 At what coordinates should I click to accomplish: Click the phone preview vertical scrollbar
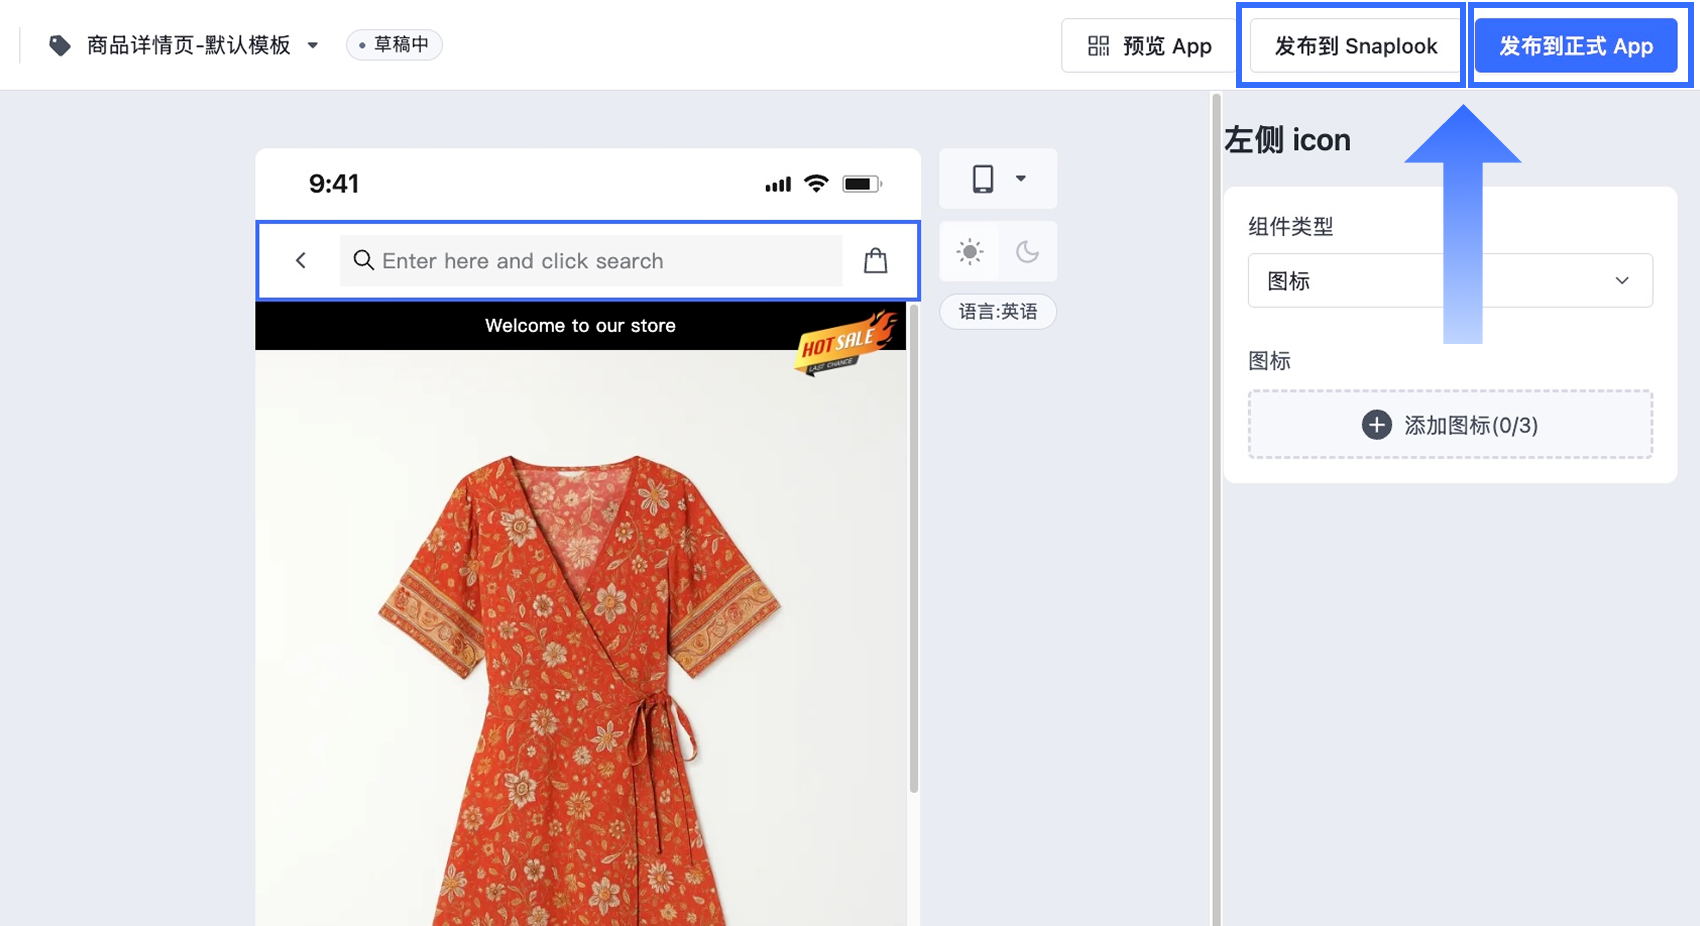(913, 548)
